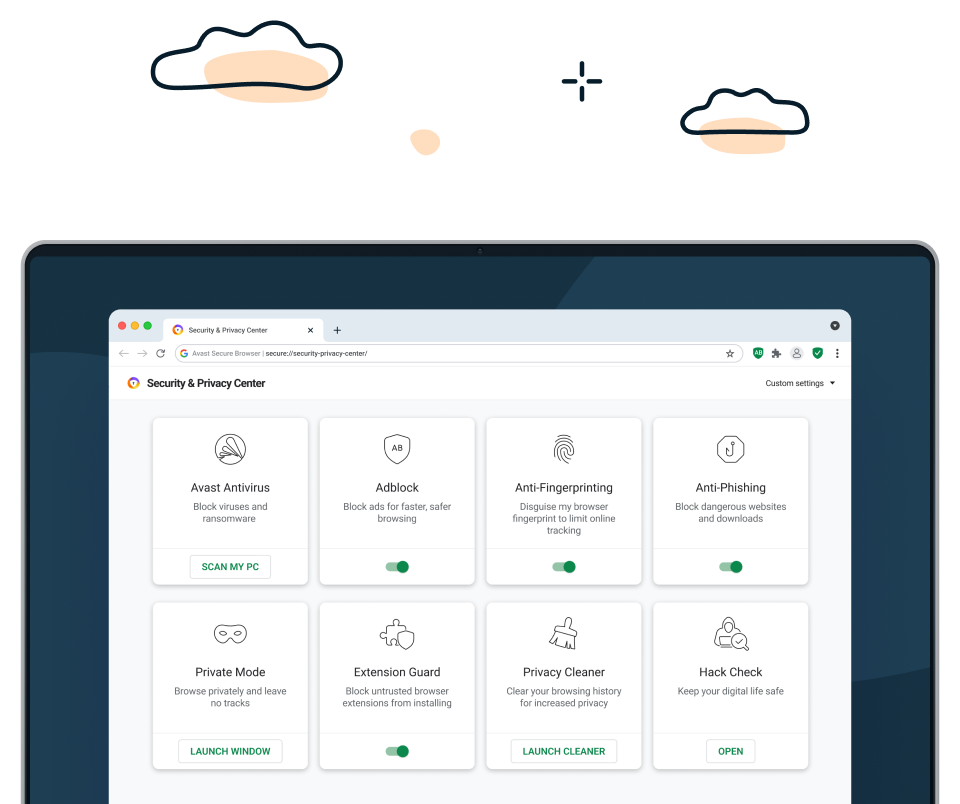960x804 pixels.
Task: Click the Adblock AB extension icon in toolbar
Action: [x=758, y=353]
